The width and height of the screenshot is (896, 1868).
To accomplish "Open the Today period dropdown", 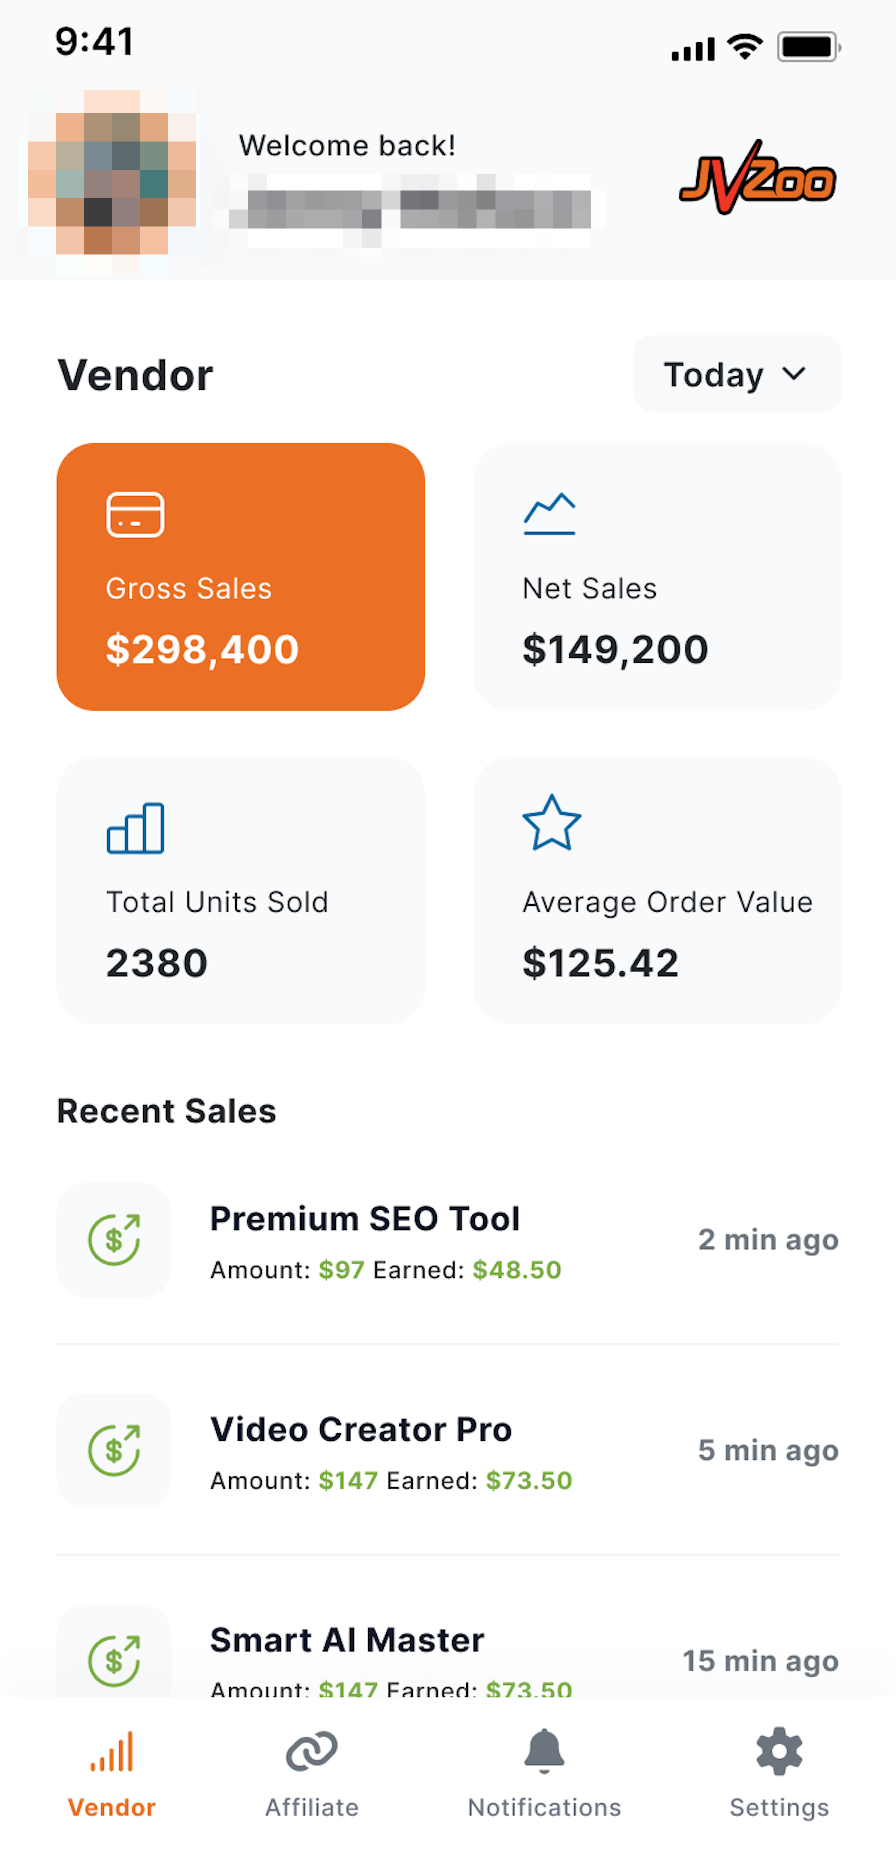I will 737,374.
